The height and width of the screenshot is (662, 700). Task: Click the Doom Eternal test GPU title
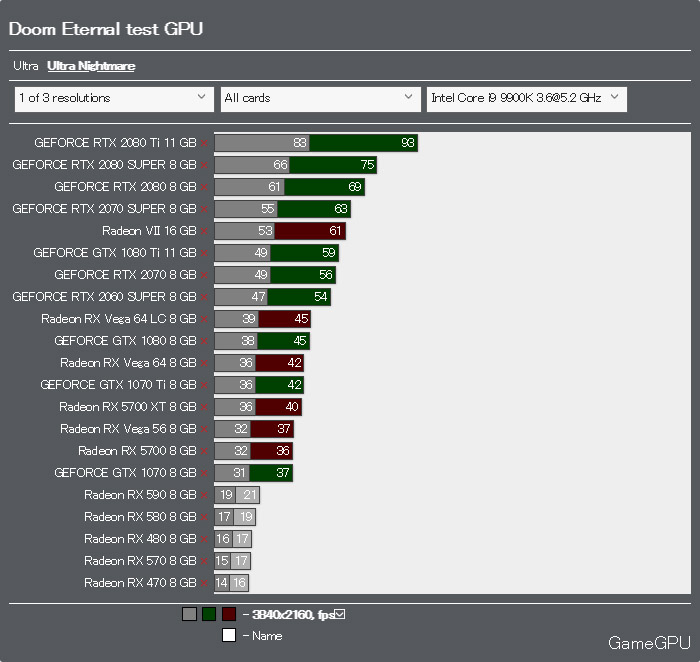click(x=106, y=29)
